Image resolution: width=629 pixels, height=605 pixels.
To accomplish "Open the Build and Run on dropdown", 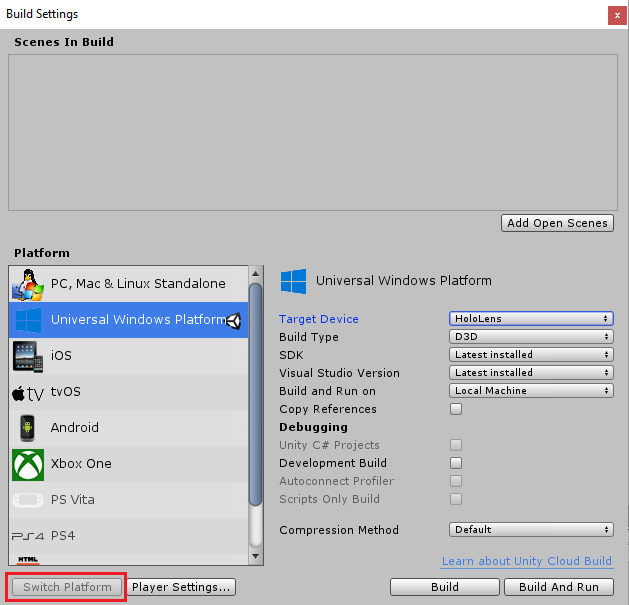I will 531,391.
